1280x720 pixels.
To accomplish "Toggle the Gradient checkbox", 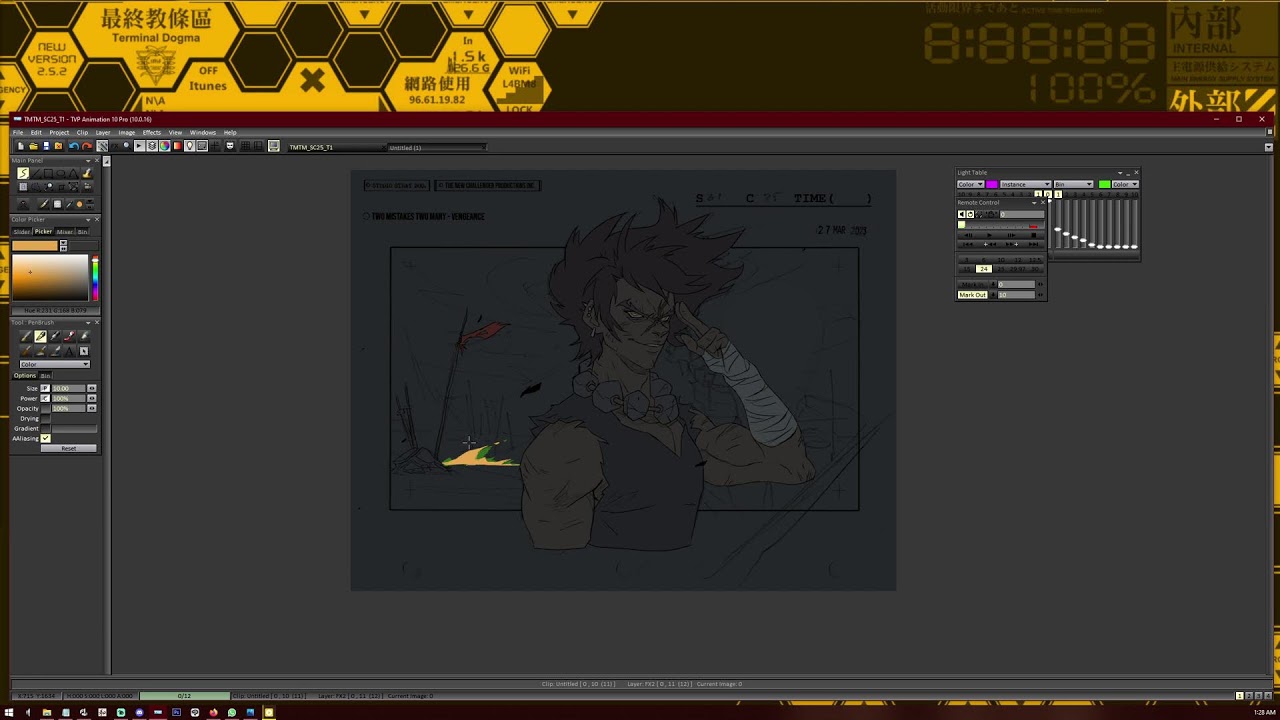I will pyautogui.click(x=45, y=428).
